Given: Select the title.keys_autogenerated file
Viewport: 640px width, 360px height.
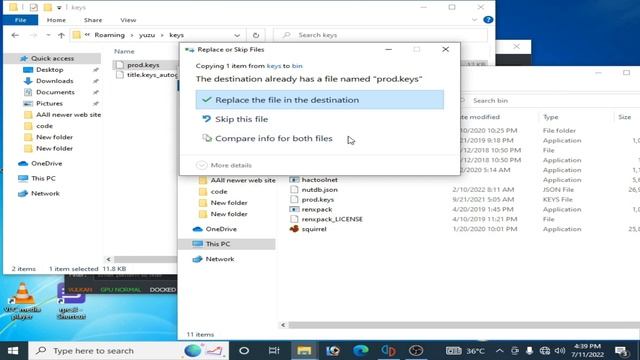Looking at the screenshot, I should tap(152, 75).
